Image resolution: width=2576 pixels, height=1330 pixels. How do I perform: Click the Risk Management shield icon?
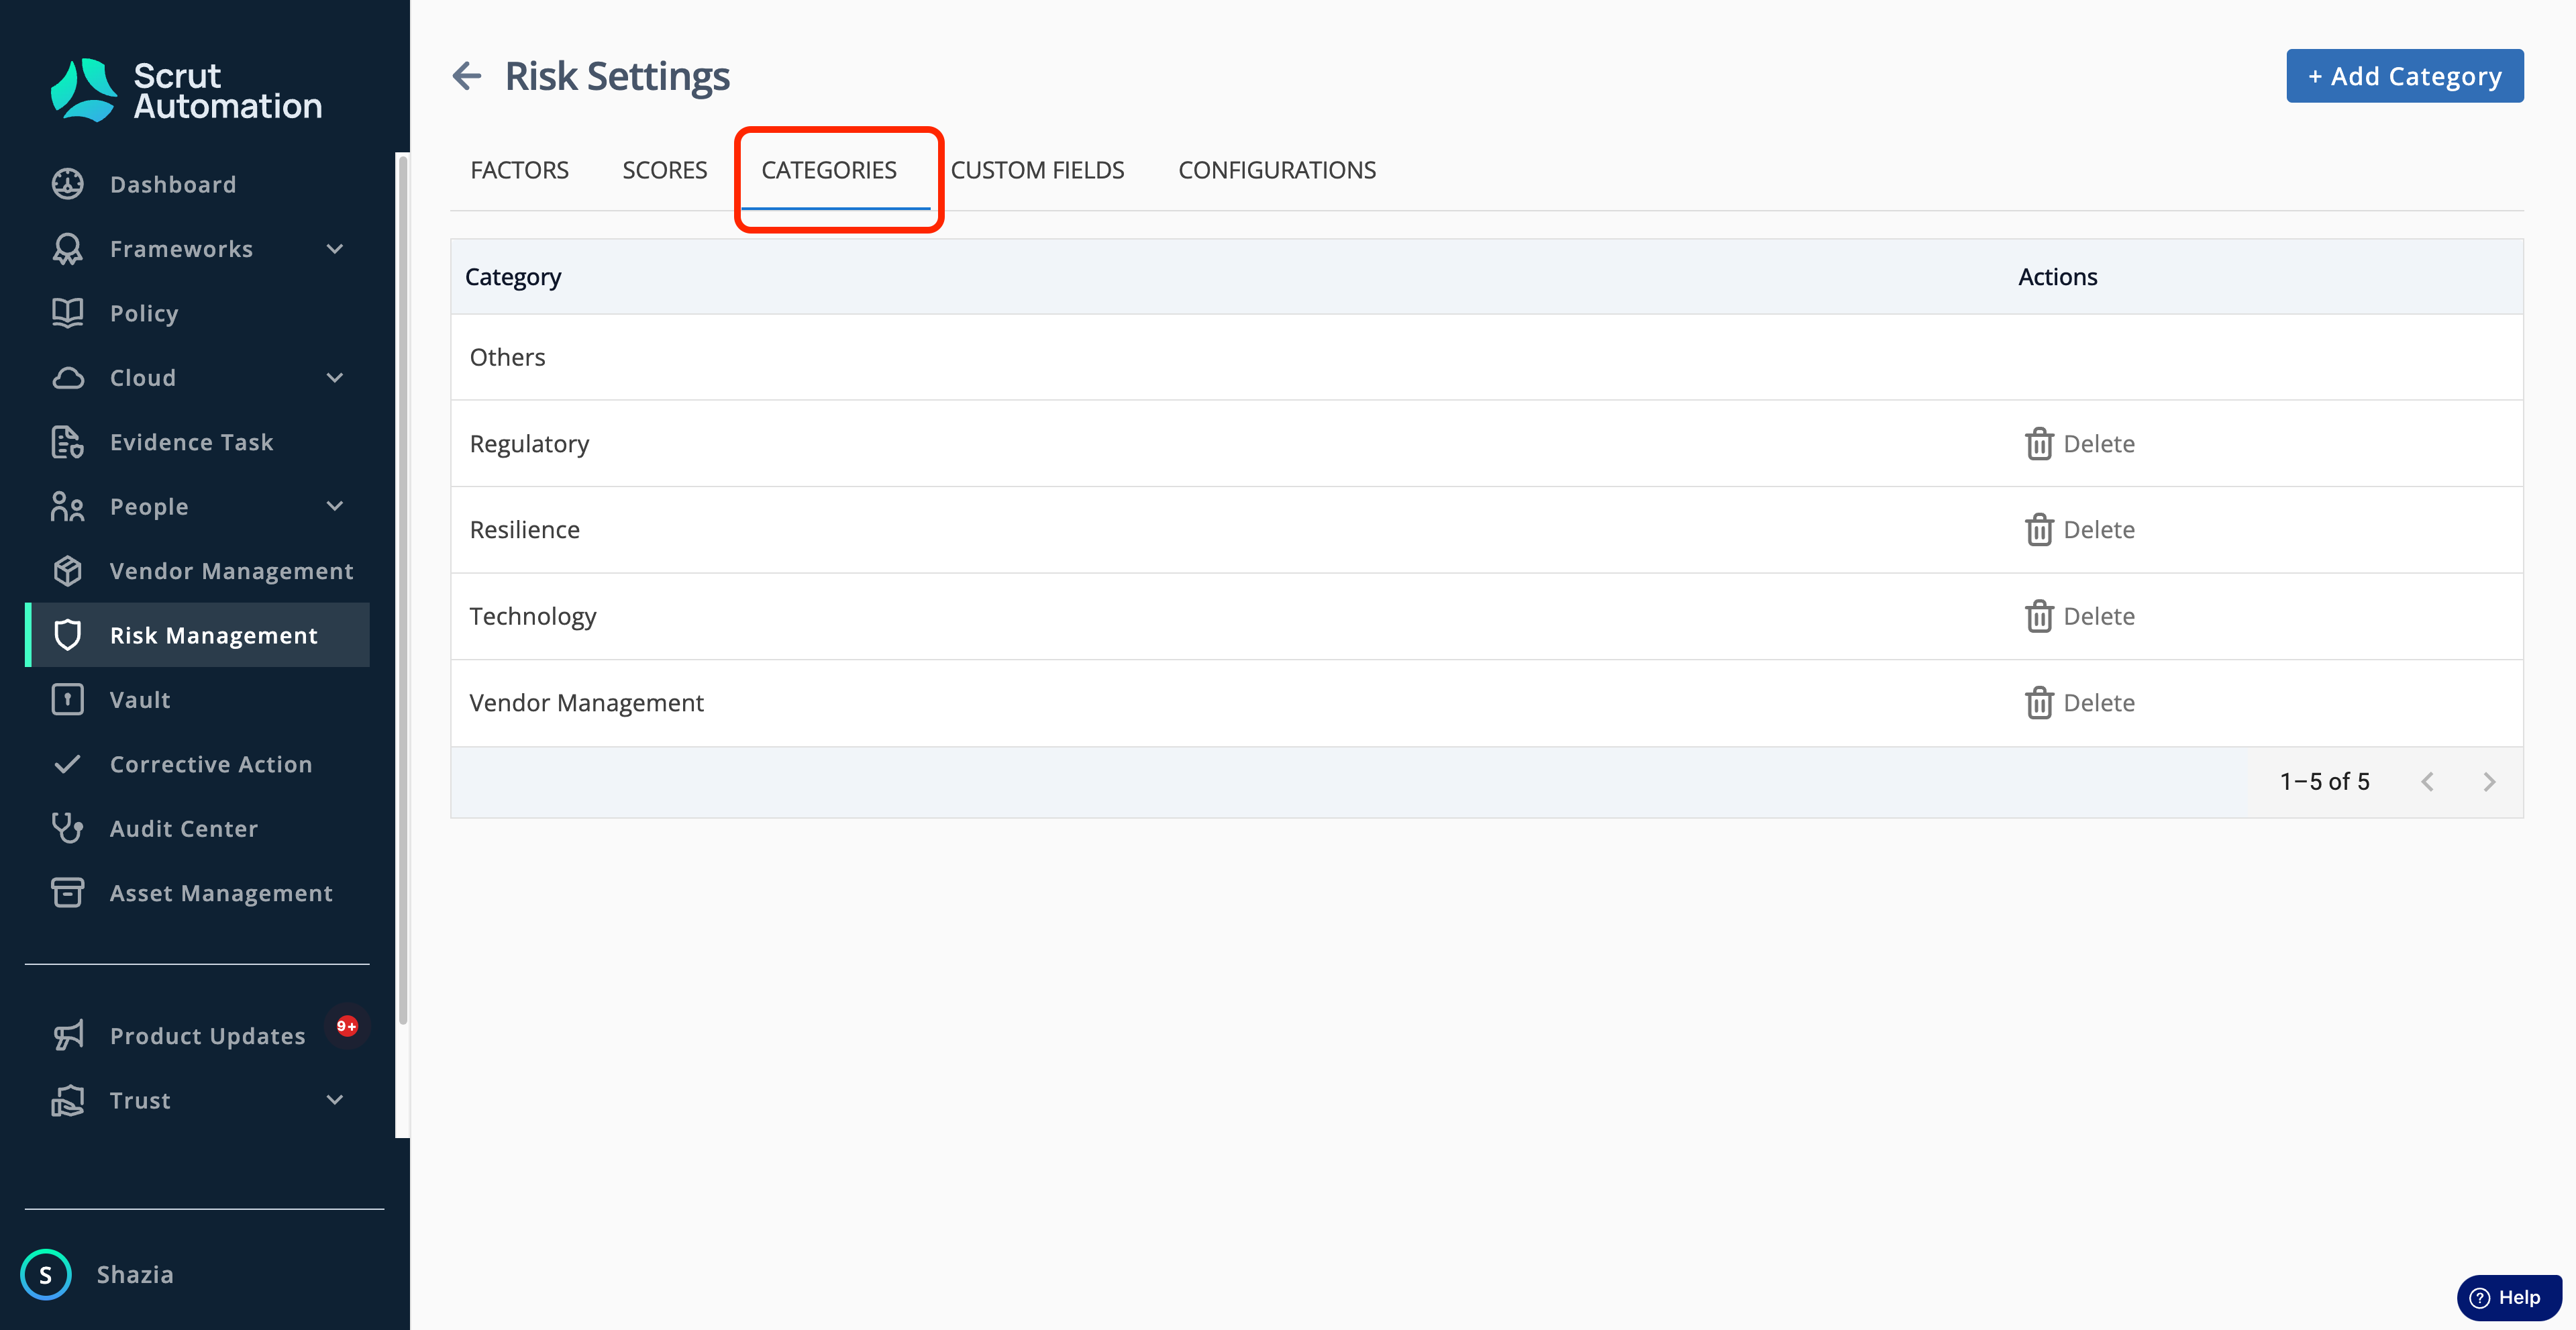click(67, 635)
